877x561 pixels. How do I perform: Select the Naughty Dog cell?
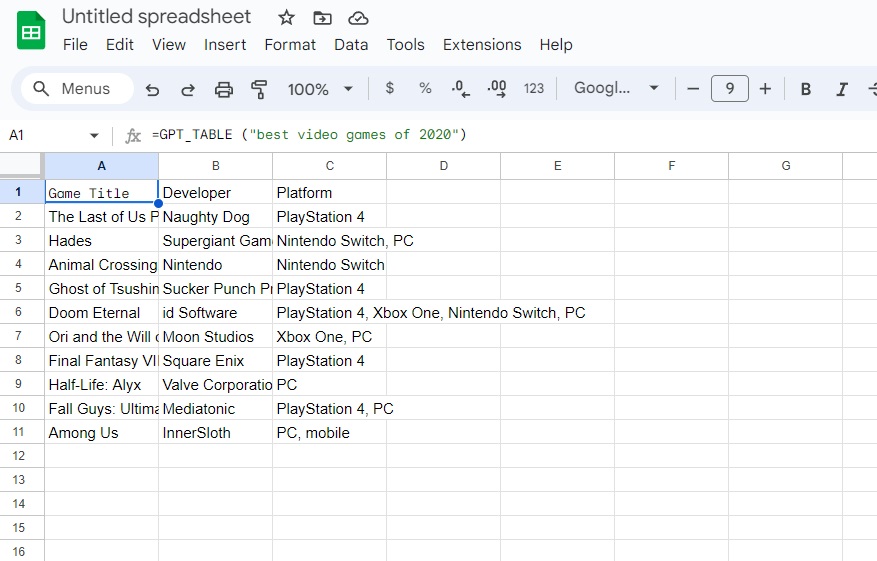pos(216,216)
